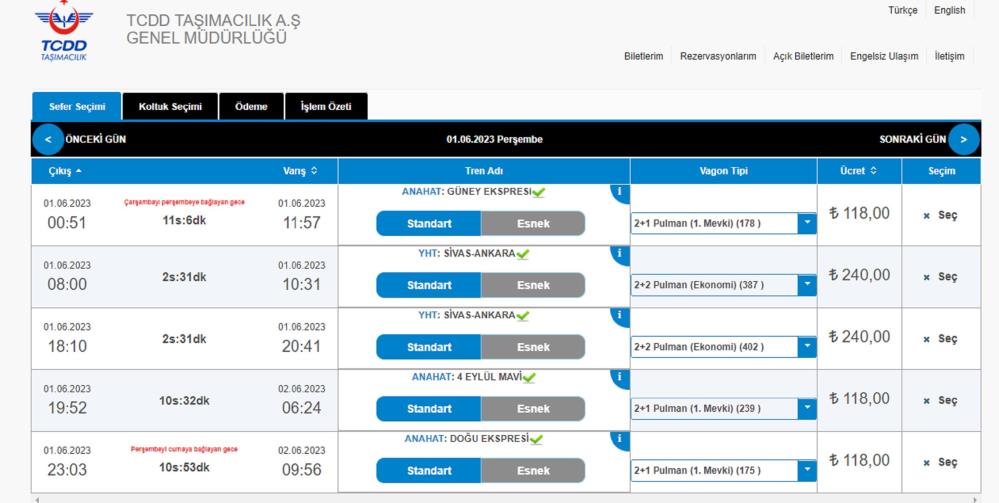Click duration text 10s:32dk

184,401
